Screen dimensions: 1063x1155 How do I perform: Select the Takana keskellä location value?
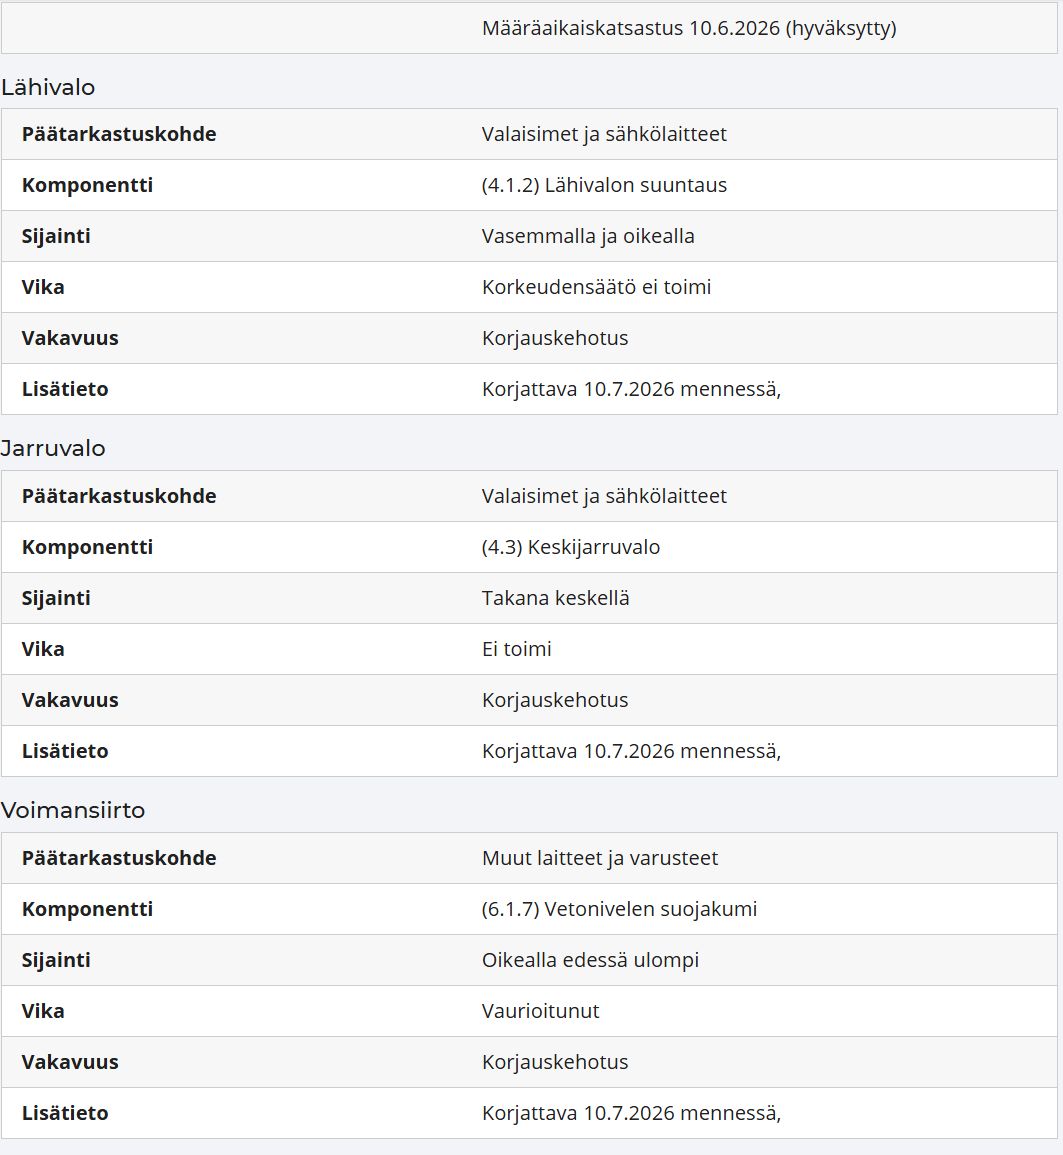click(555, 598)
